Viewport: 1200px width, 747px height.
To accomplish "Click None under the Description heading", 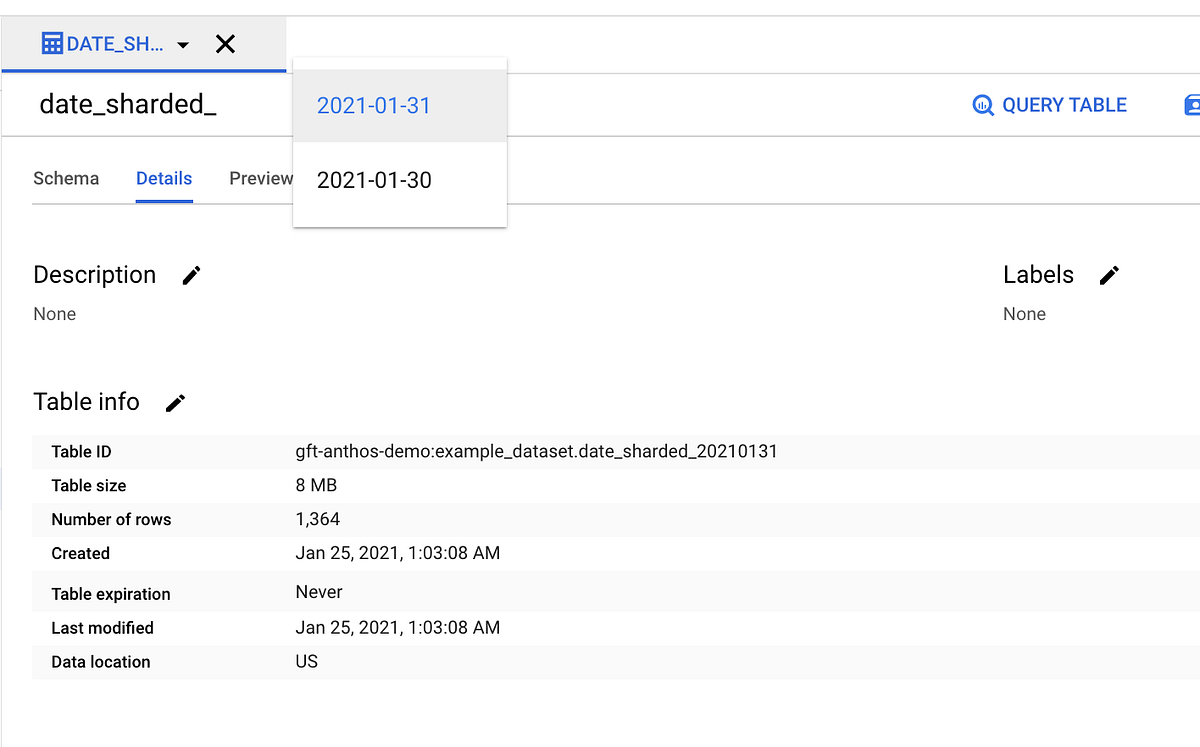I will pos(54,313).
